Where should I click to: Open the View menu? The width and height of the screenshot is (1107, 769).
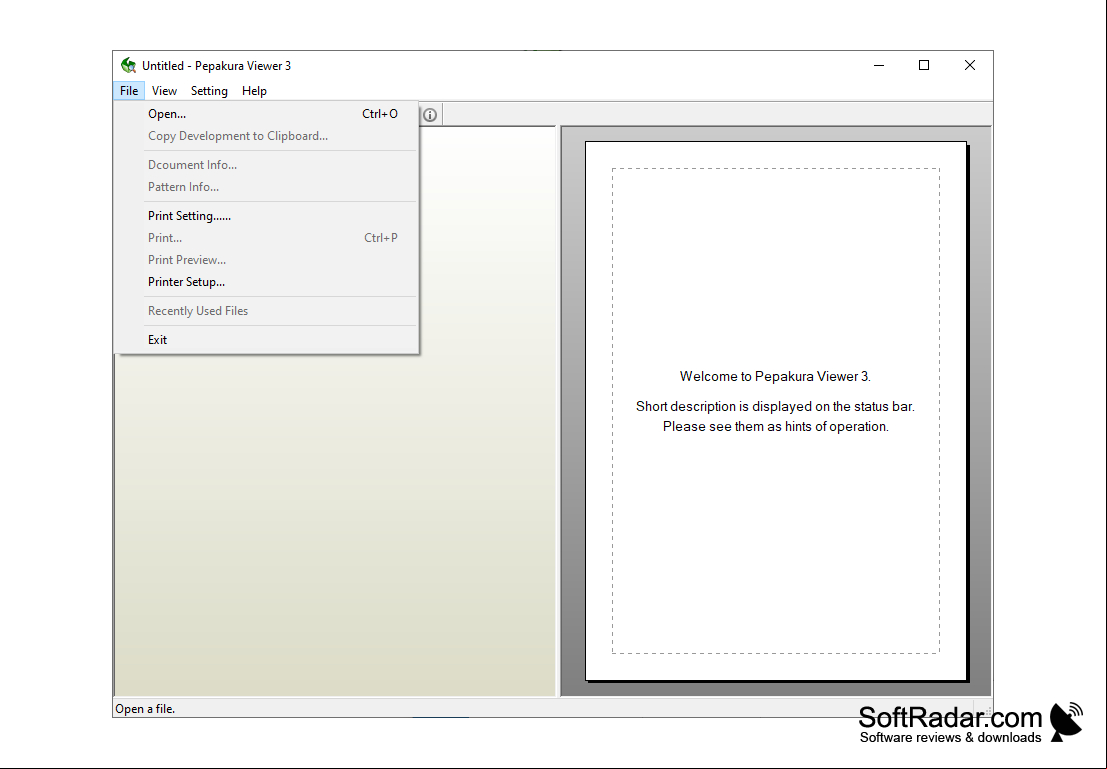(164, 90)
